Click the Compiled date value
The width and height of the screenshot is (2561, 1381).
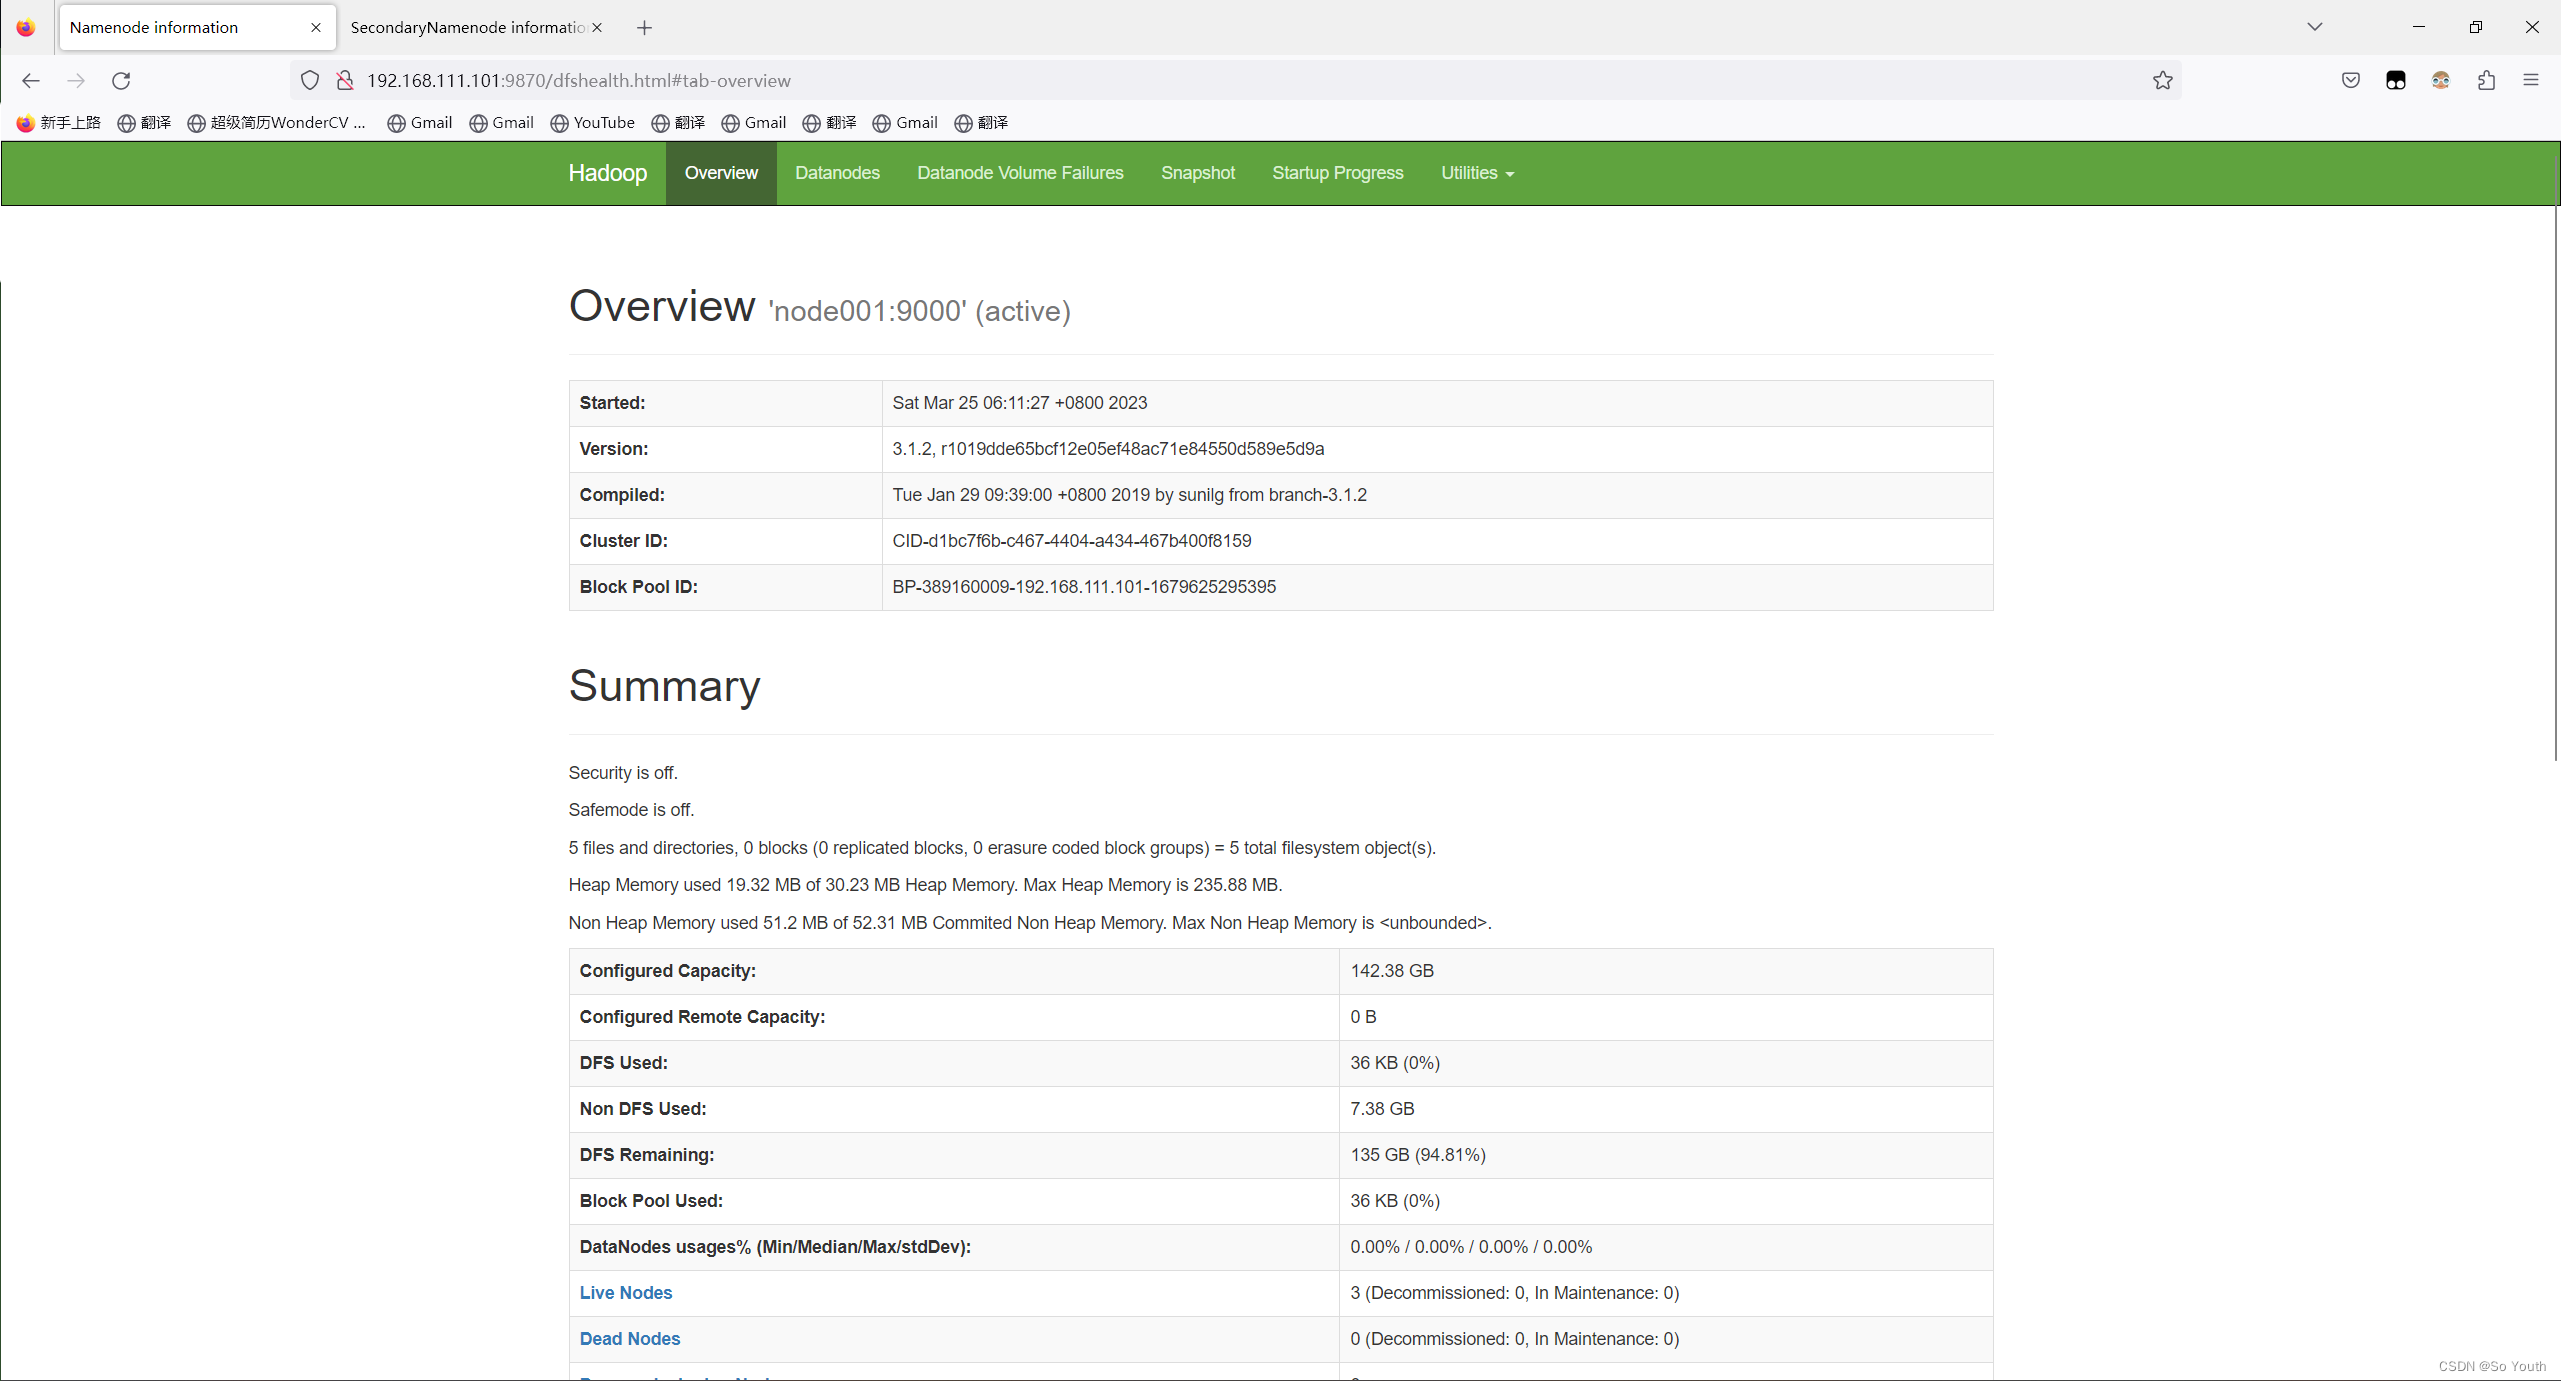point(1130,495)
